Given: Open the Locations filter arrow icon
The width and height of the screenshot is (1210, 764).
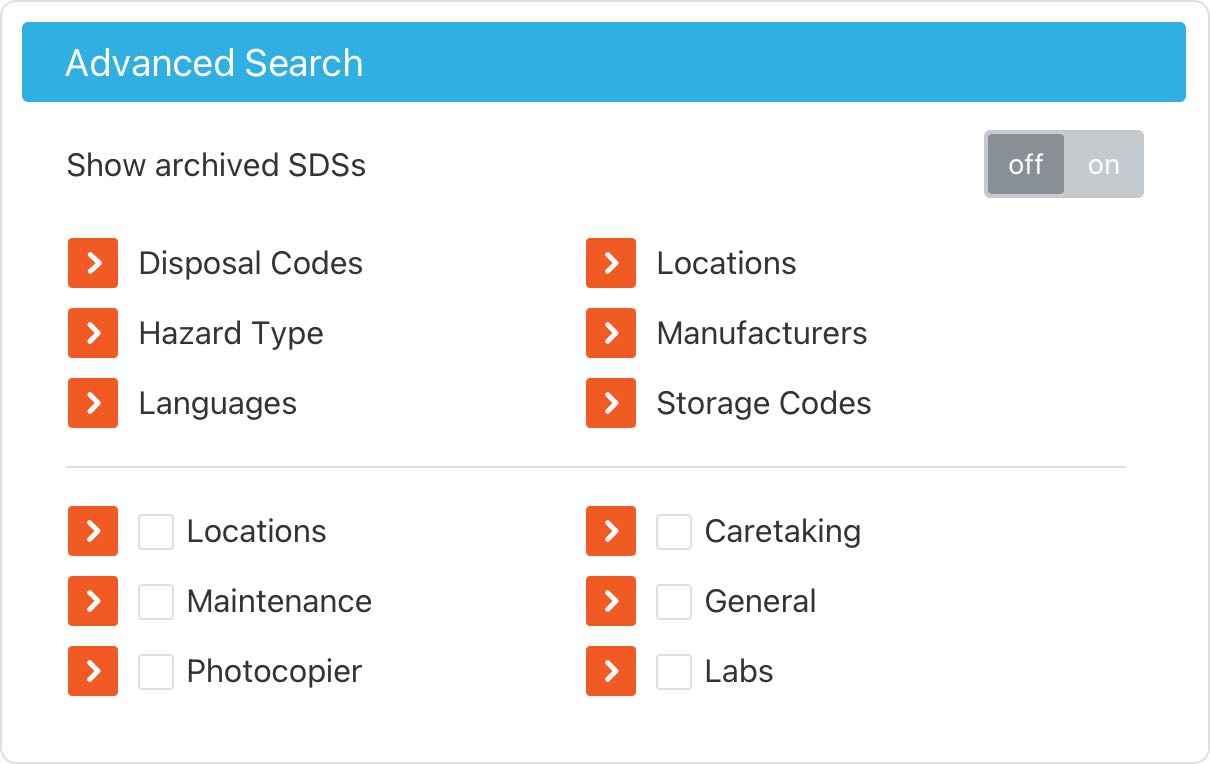Looking at the screenshot, I should (x=611, y=263).
